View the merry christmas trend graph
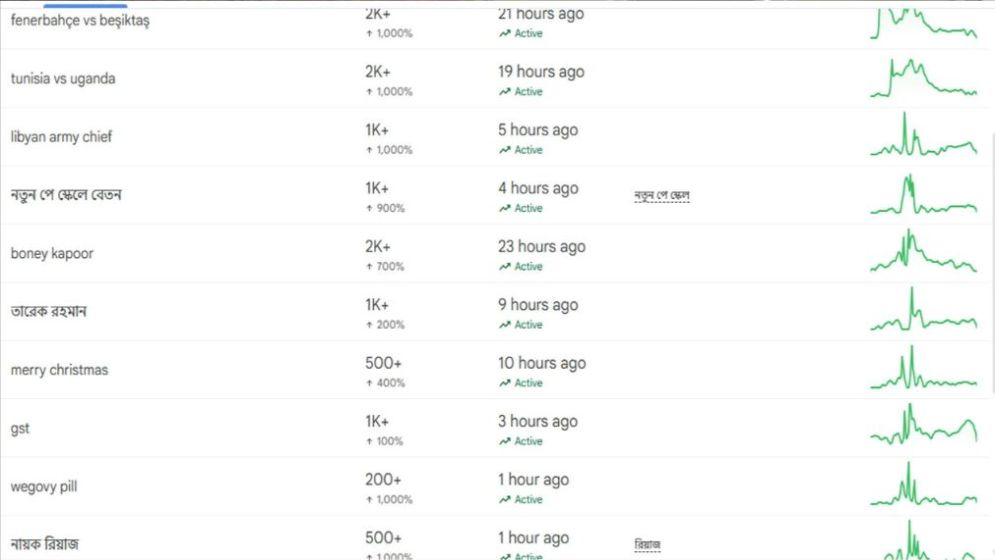Screen dimensions: 995x560 924,371
